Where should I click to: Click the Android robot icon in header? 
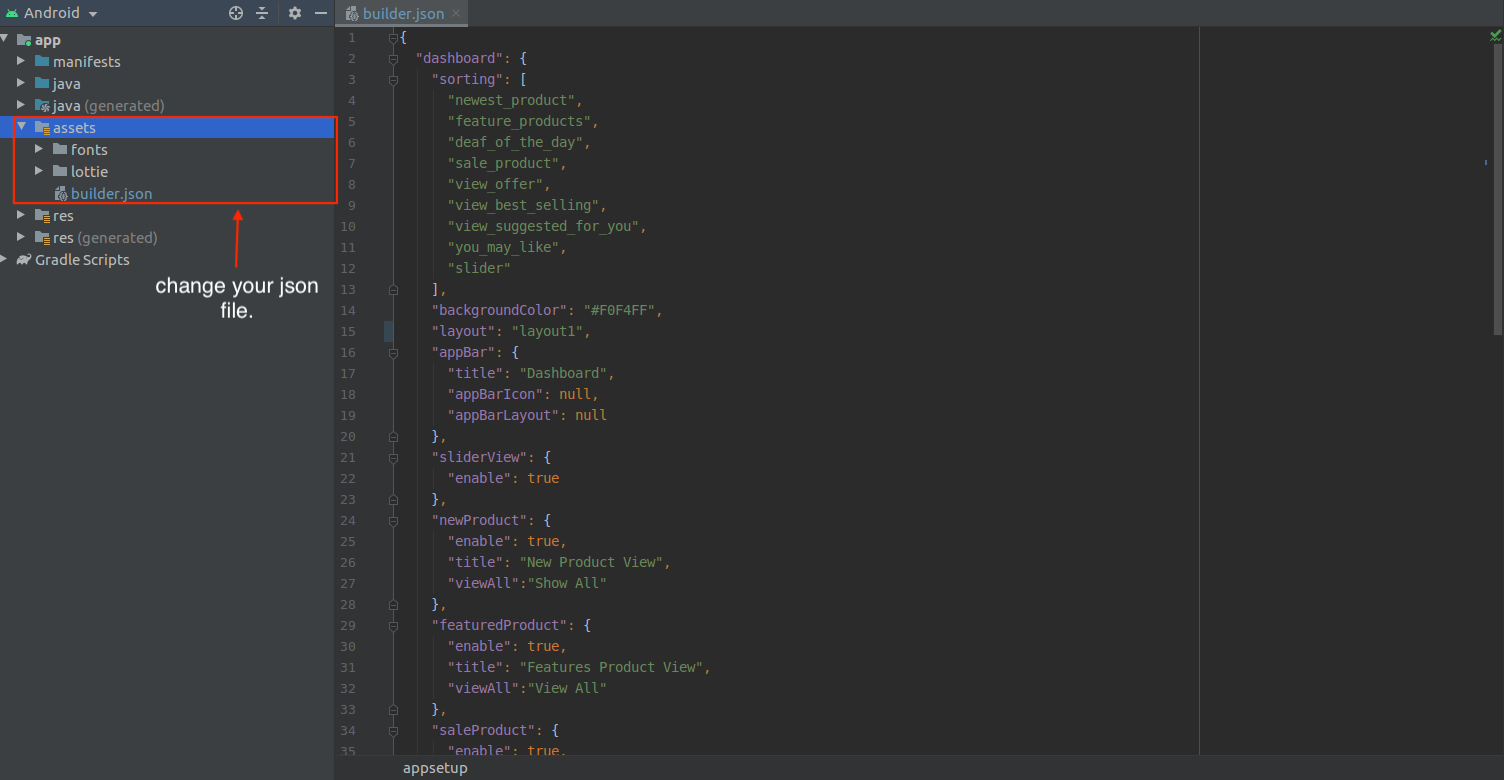pyautogui.click(x=12, y=13)
